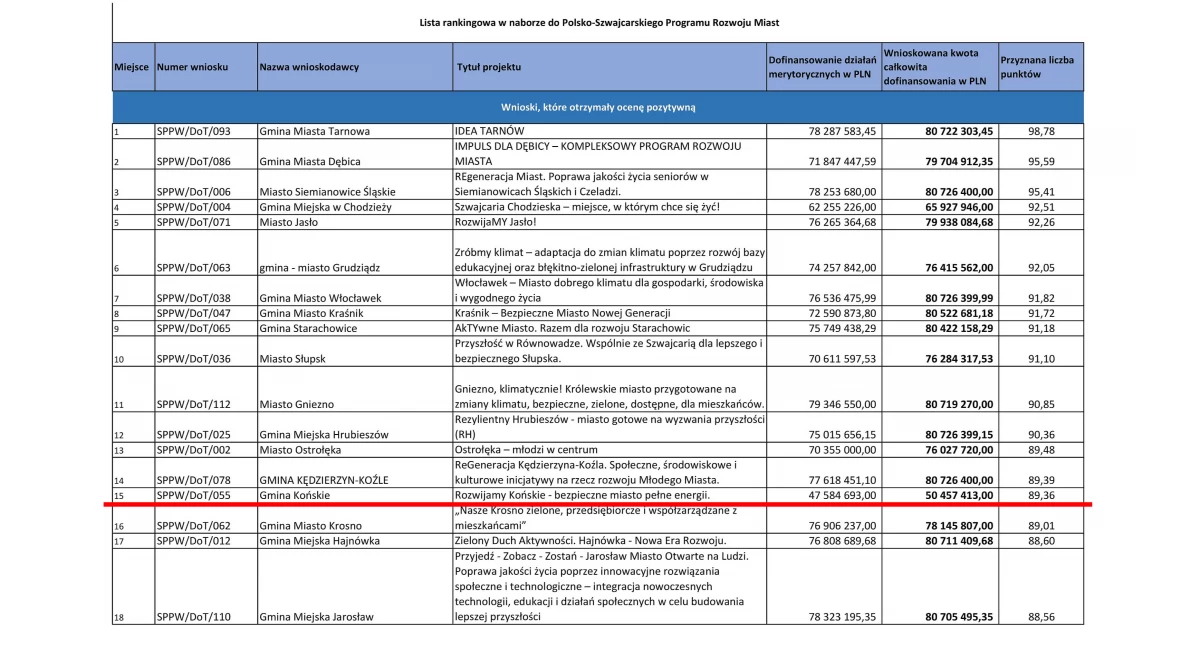Select applicant 'Gmina Miasto Kraśnik'
This screenshot has height=646, width=1200.
coord(314,313)
